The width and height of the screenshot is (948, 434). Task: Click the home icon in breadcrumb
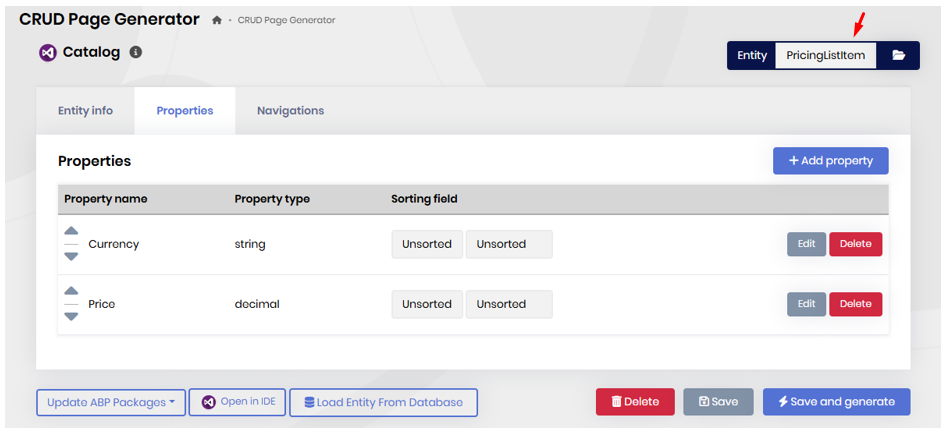coord(217,21)
